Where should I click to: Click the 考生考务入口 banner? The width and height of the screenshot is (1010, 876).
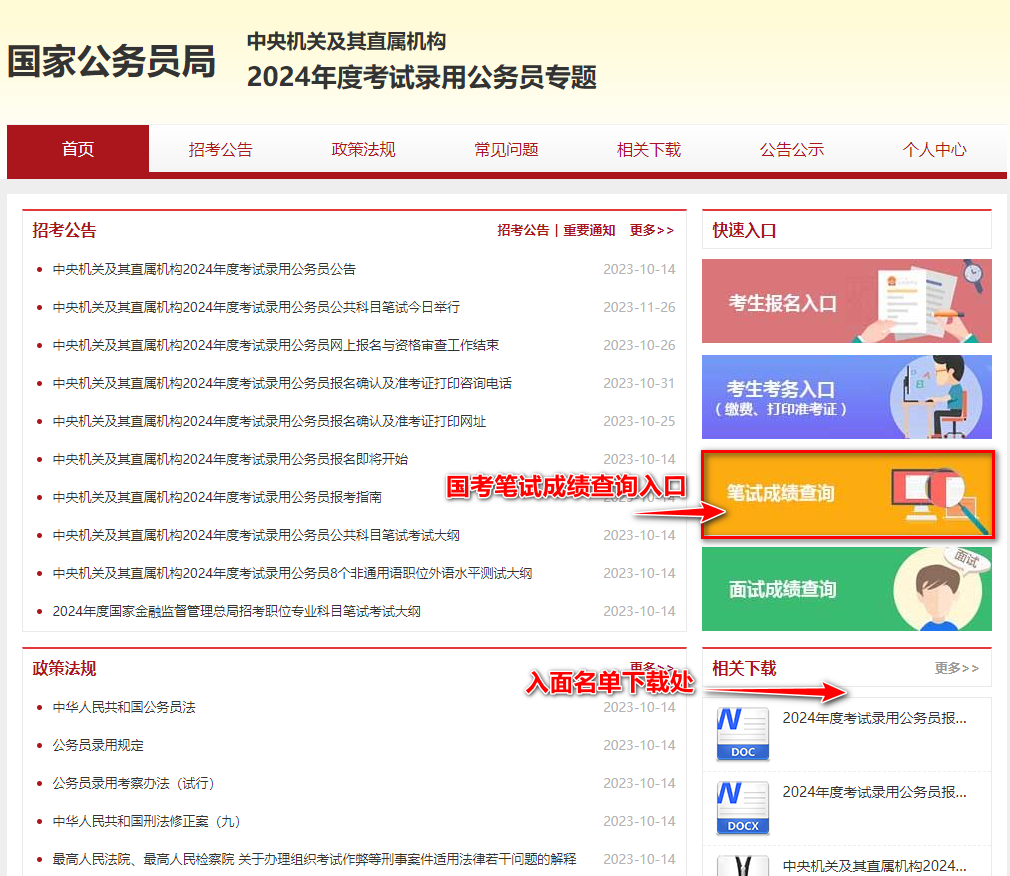click(x=846, y=397)
